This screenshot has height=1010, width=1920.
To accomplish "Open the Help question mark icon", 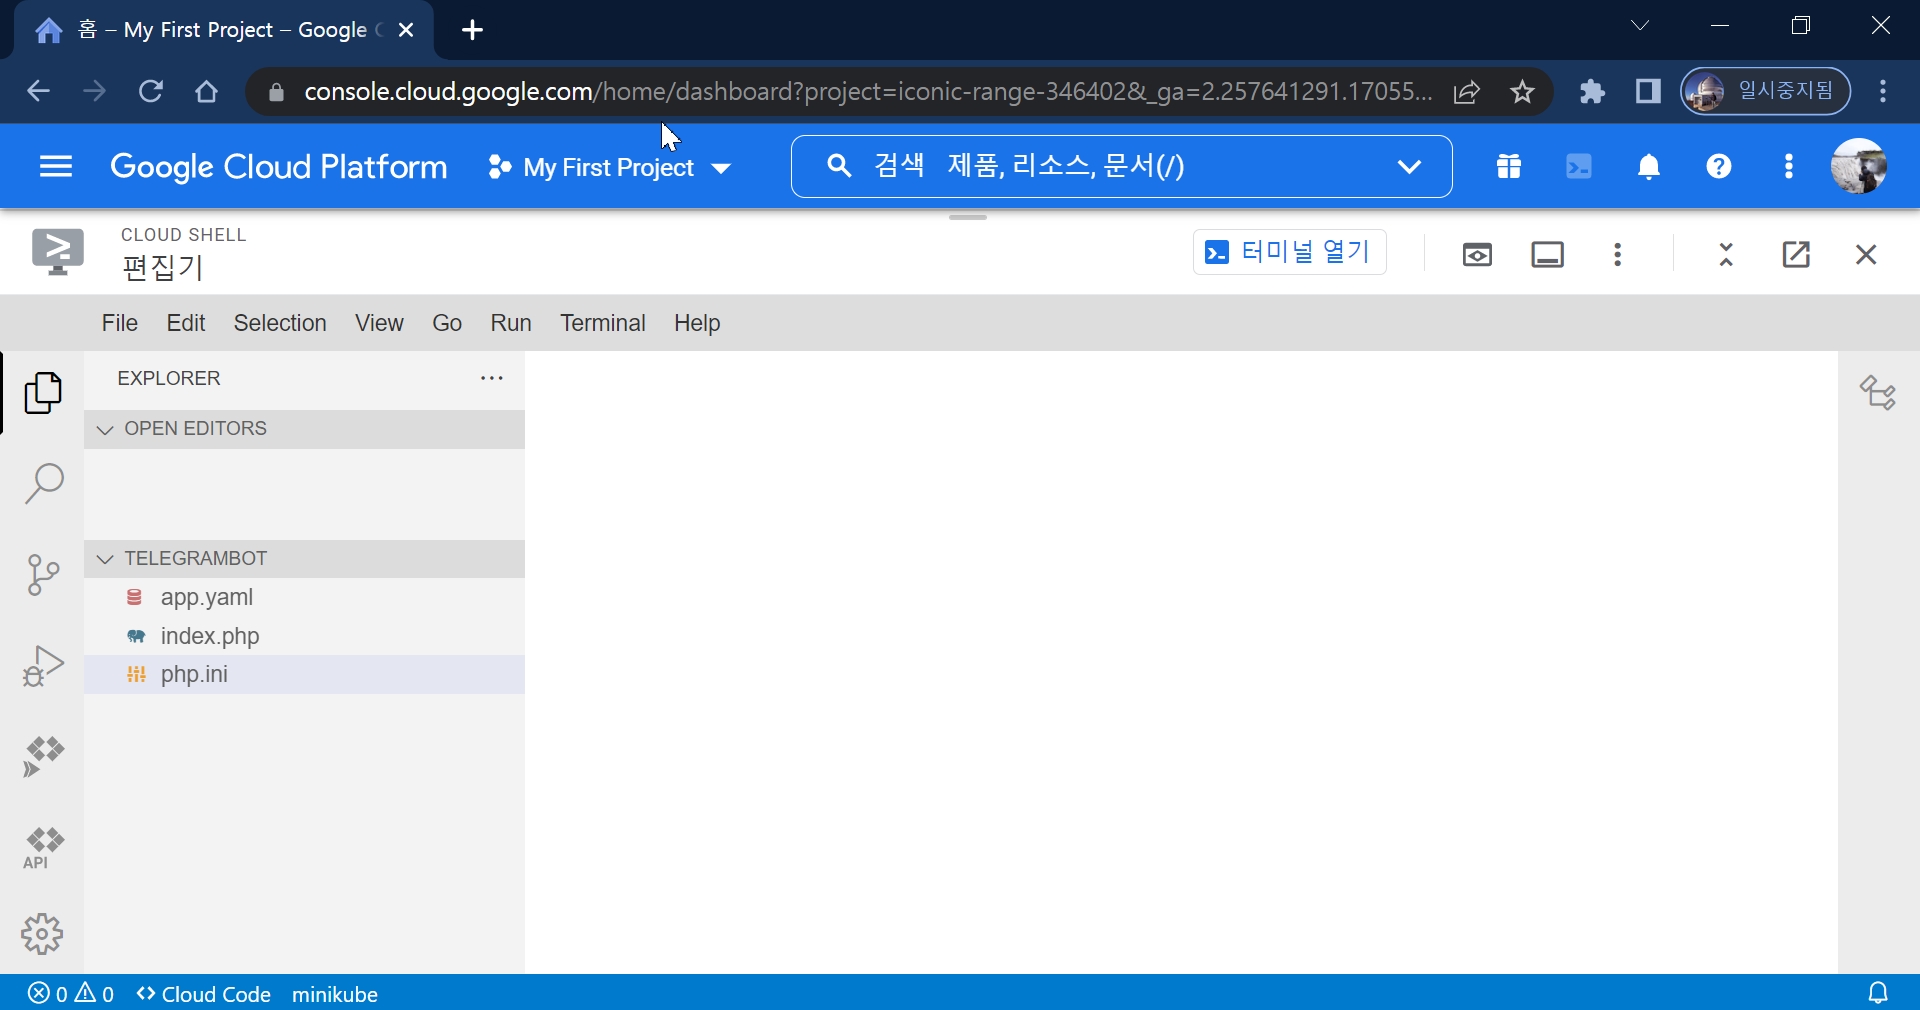I will point(1719,166).
